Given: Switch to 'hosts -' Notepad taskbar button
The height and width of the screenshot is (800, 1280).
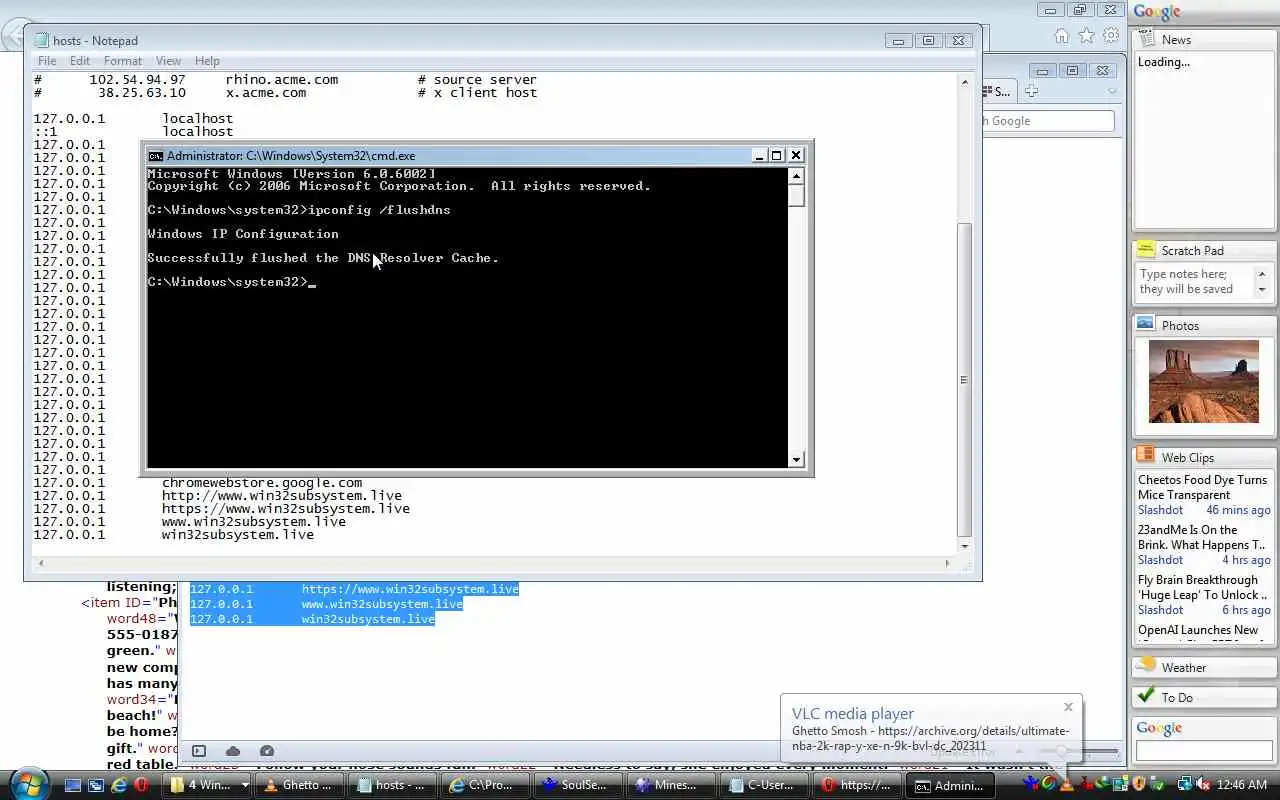Looking at the screenshot, I should [395, 785].
